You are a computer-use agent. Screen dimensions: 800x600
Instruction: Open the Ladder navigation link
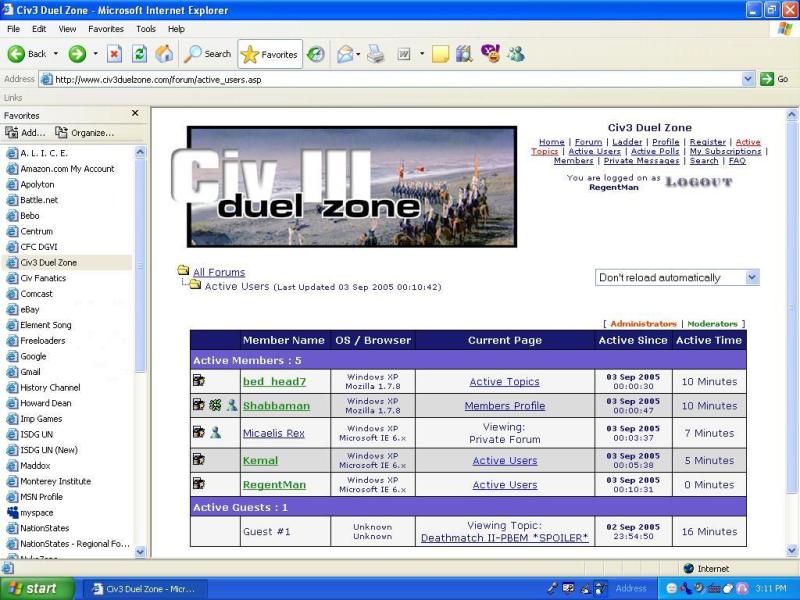pyautogui.click(x=627, y=142)
